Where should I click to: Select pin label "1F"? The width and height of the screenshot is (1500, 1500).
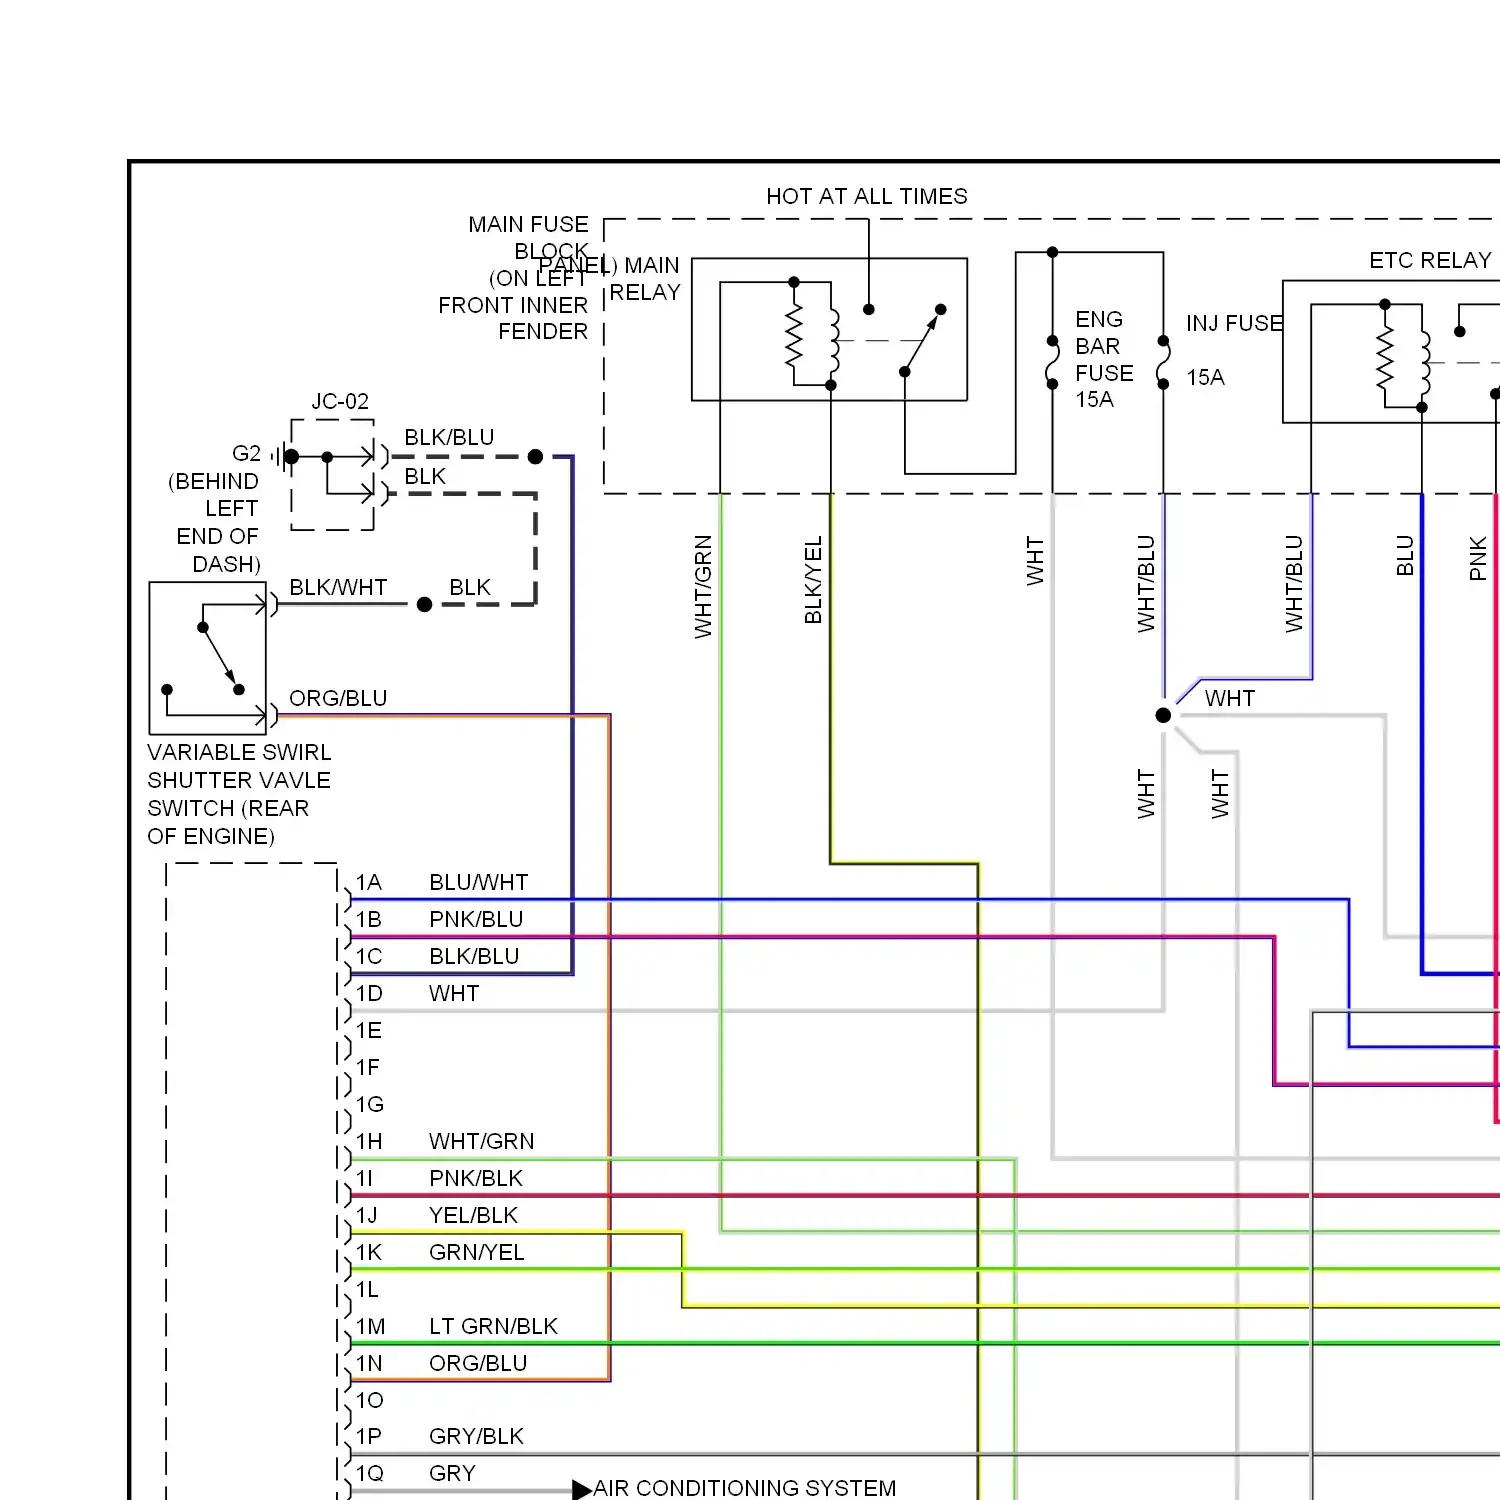pos(368,1067)
